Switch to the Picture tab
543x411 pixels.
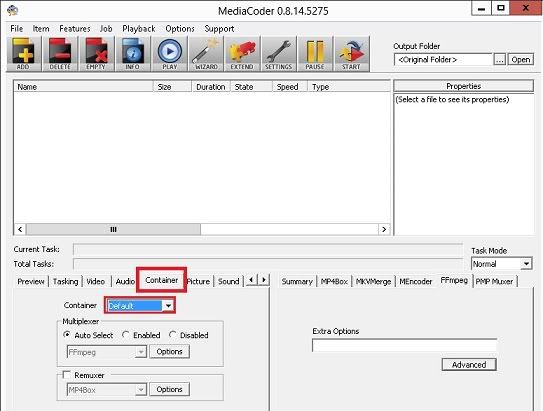tap(198, 282)
